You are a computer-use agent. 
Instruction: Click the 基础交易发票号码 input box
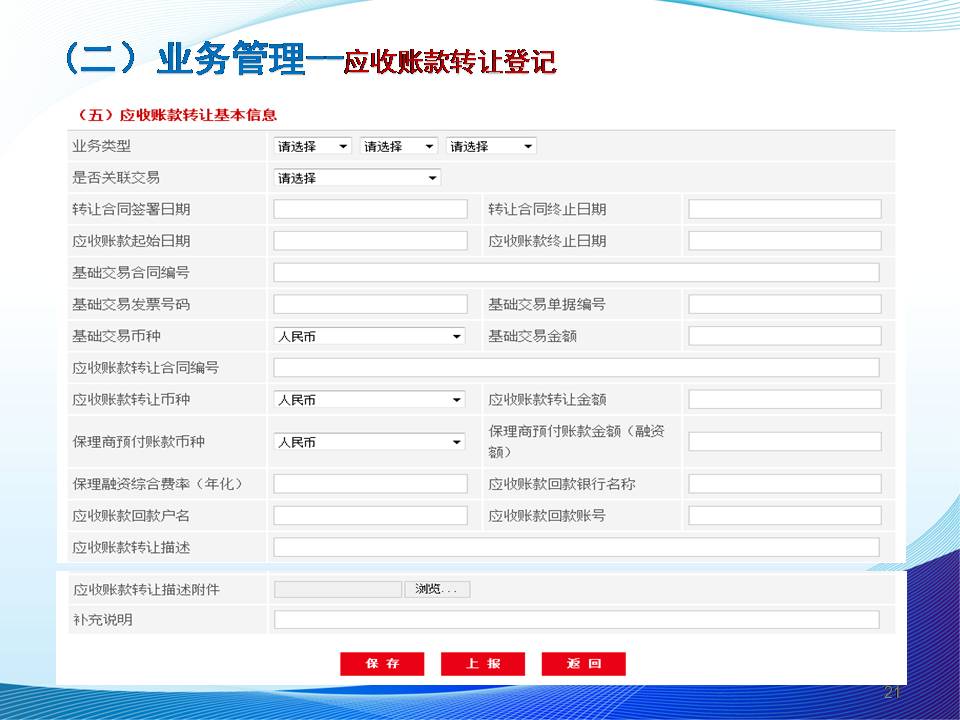(x=370, y=304)
